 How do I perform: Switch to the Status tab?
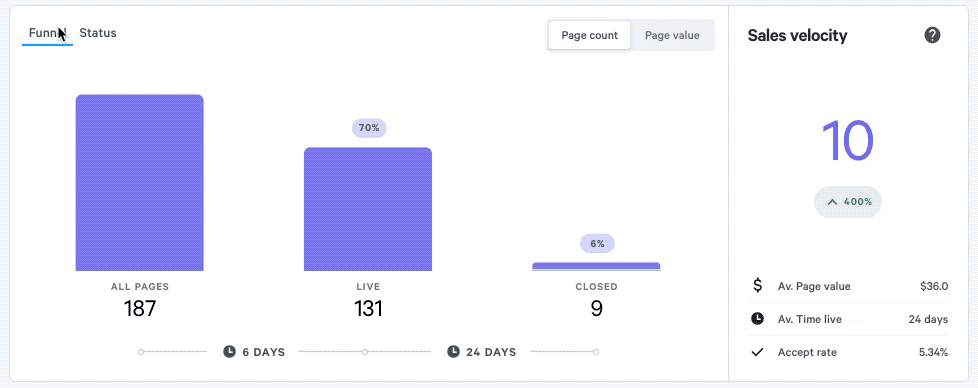click(x=98, y=34)
